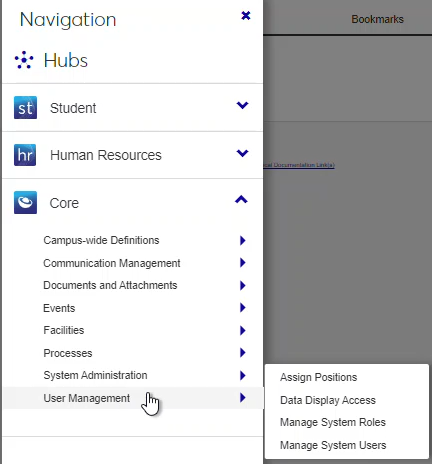Image resolution: width=432 pixels, height=464 pixels.
Task: Expand the Human Resources chevron
Action: 242,153
